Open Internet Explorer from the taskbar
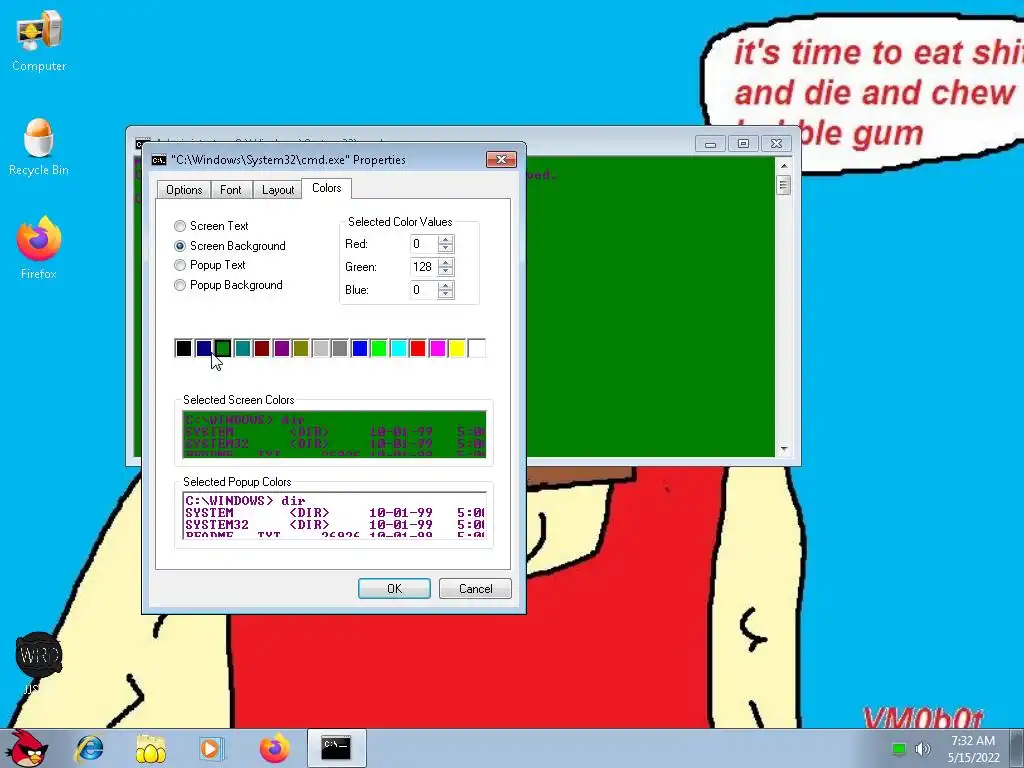This screenshot has width=1024, height=768. 89,748
